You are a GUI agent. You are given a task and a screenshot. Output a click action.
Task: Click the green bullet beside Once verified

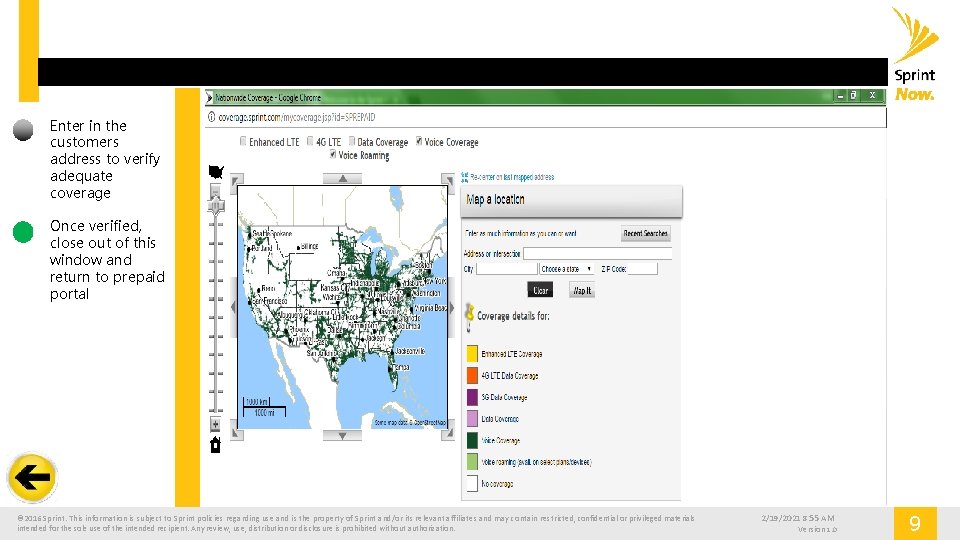23,232
